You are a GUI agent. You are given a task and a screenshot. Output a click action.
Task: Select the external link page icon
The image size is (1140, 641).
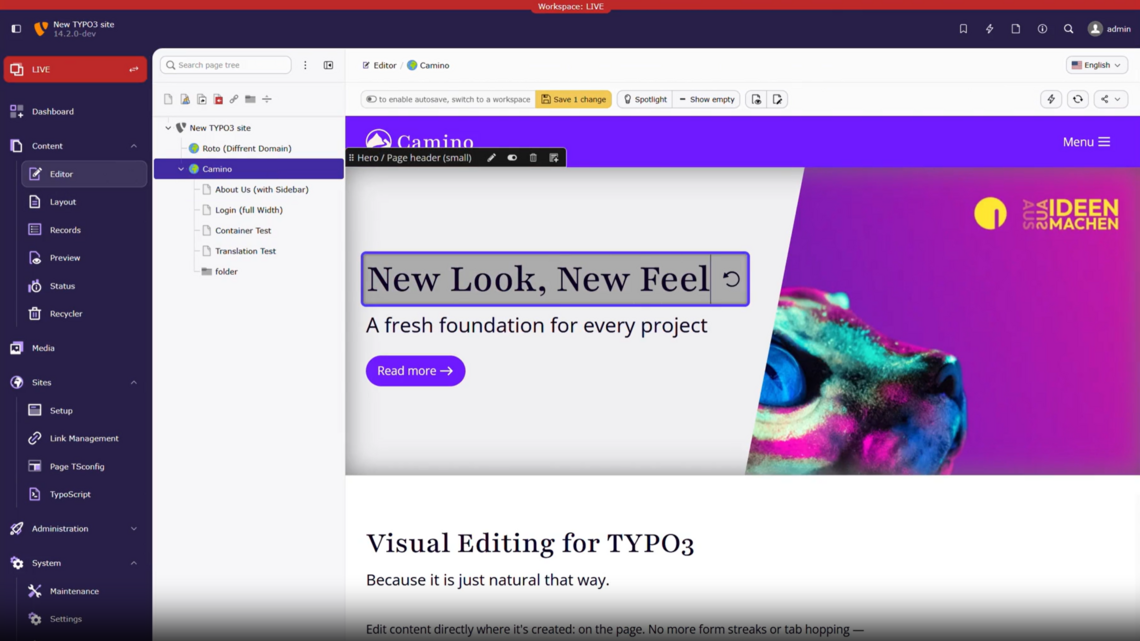pyautogui.click(x=234, y=99)
